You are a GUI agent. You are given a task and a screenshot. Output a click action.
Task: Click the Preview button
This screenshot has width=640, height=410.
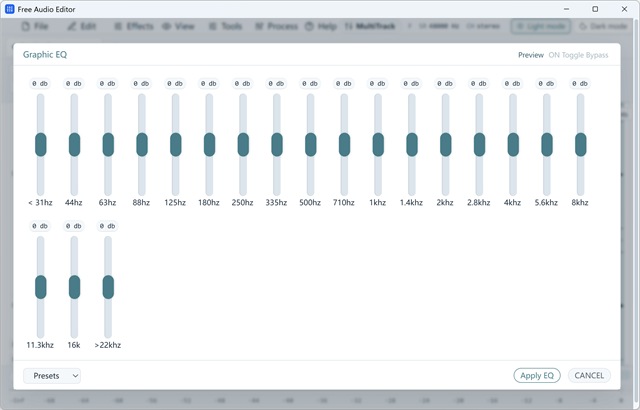pyautogui.click(x=531, y=55)
